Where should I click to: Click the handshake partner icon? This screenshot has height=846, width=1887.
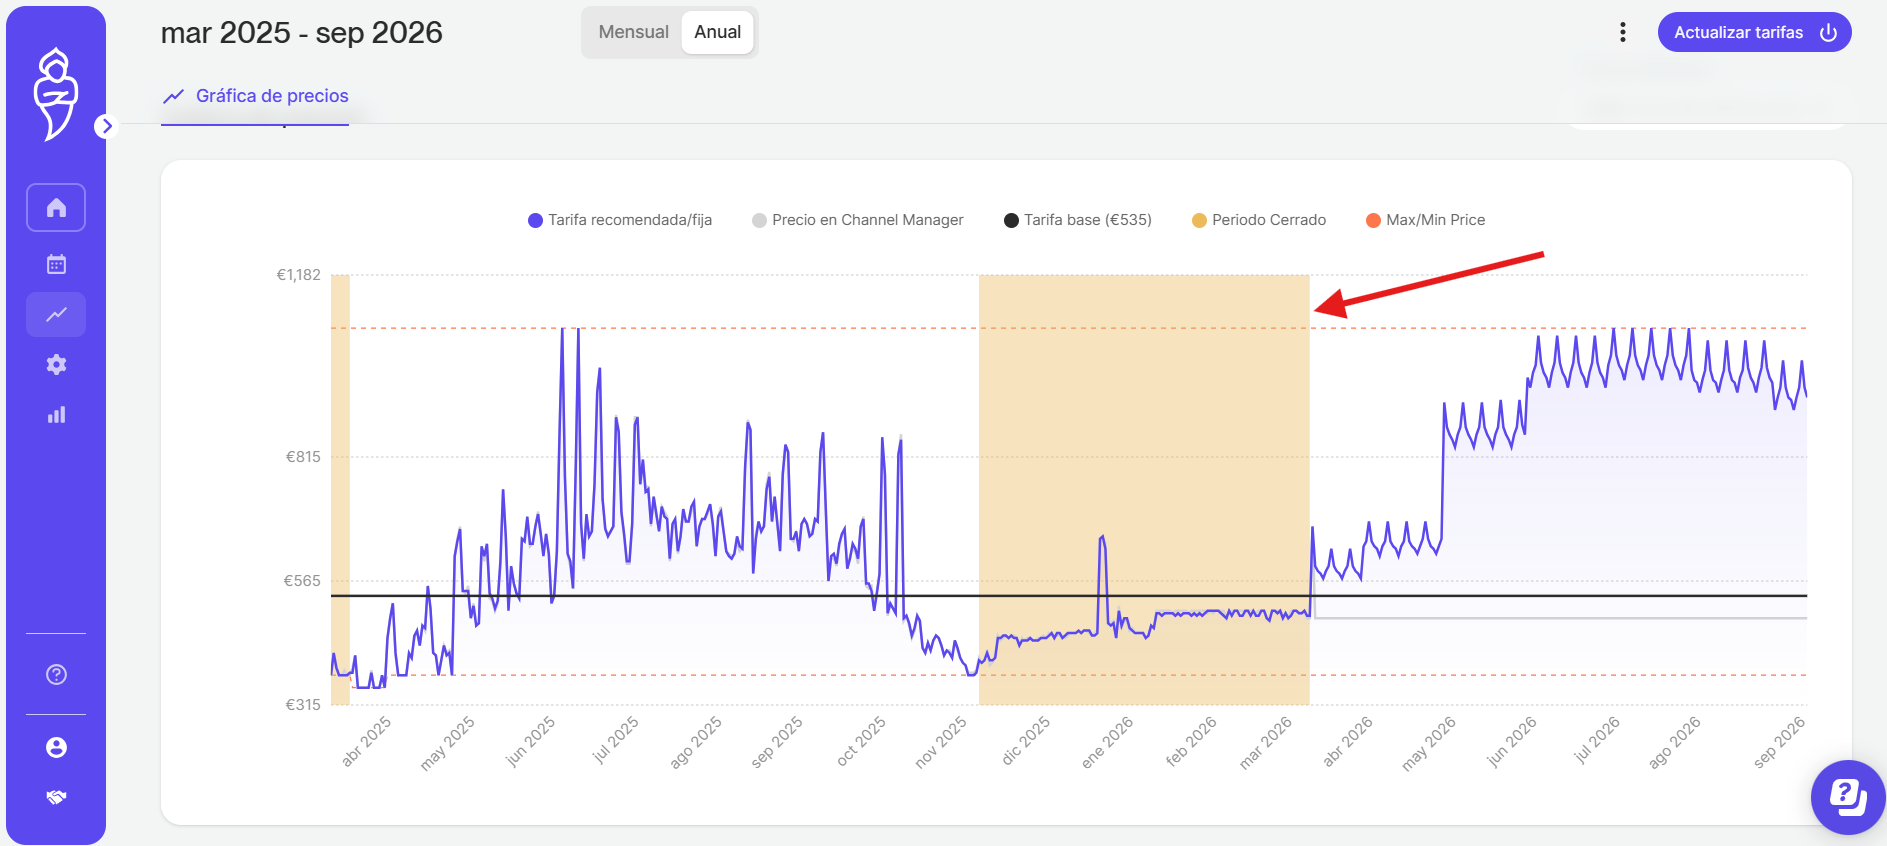click(x=56, y=797)
